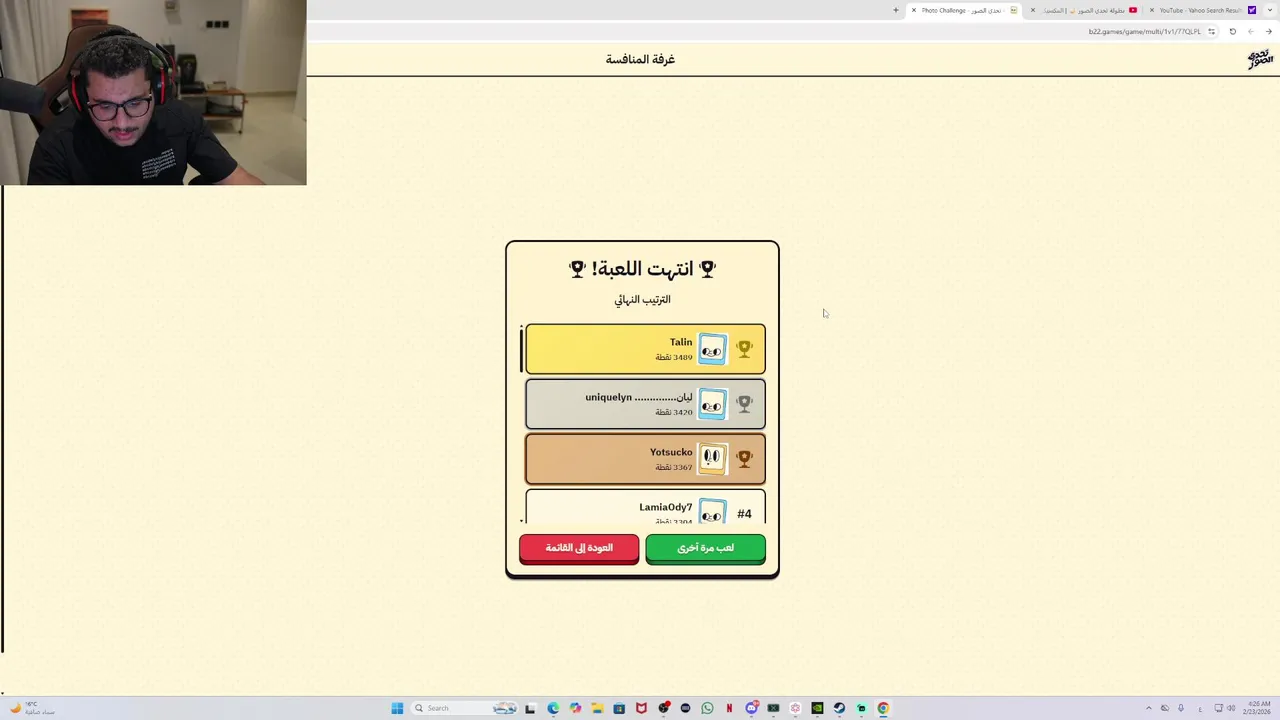This screenshot has width=1280, height=720.
Task: Click uniquelyn's avatar card
Action: (712, 404)
